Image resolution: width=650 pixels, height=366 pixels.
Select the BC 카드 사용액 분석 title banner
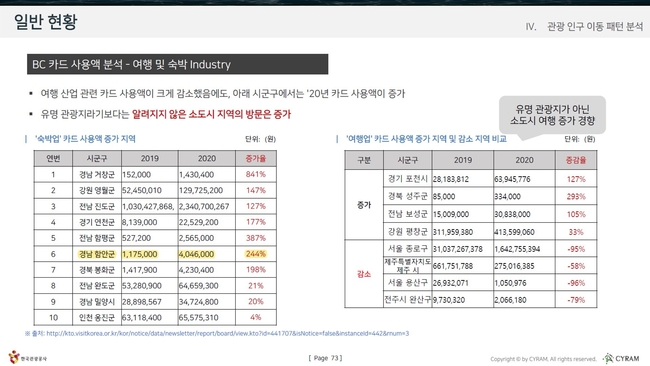tap(177, 64)
